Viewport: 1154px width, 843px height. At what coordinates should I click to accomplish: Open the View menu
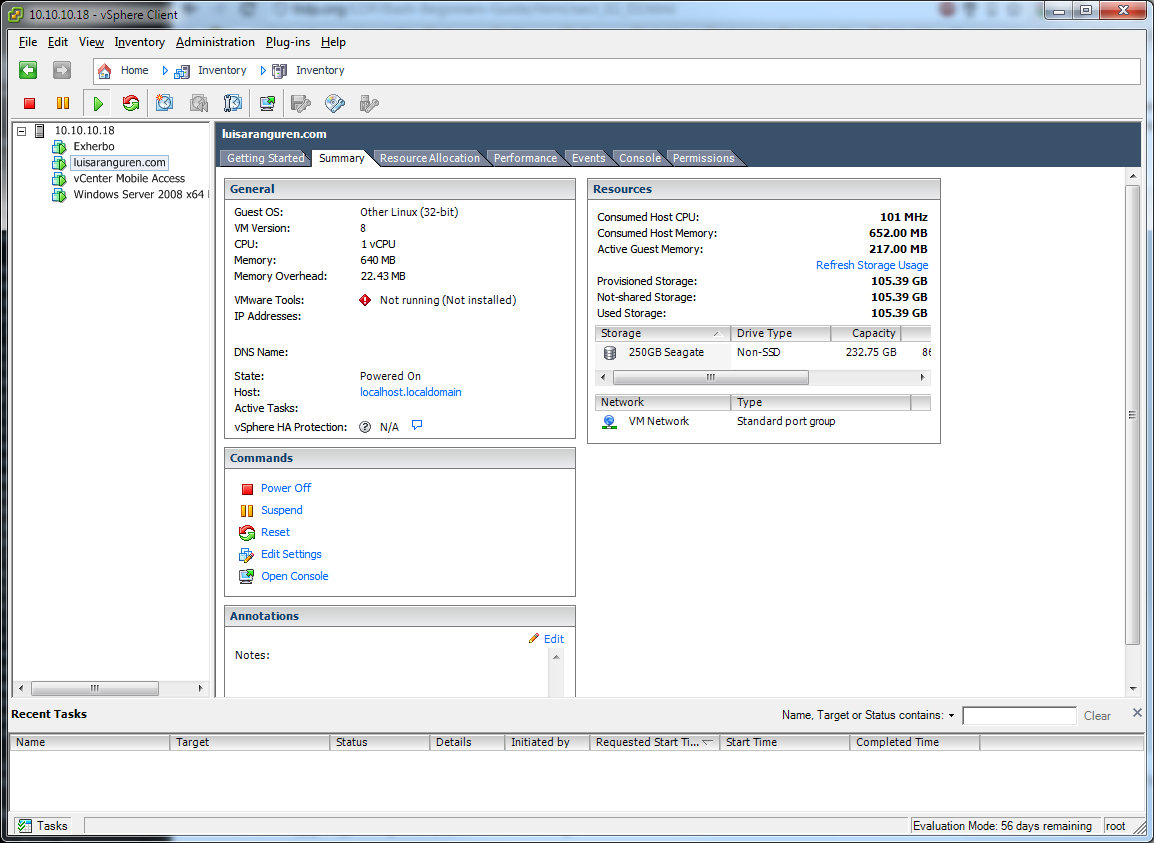(91, 42)
